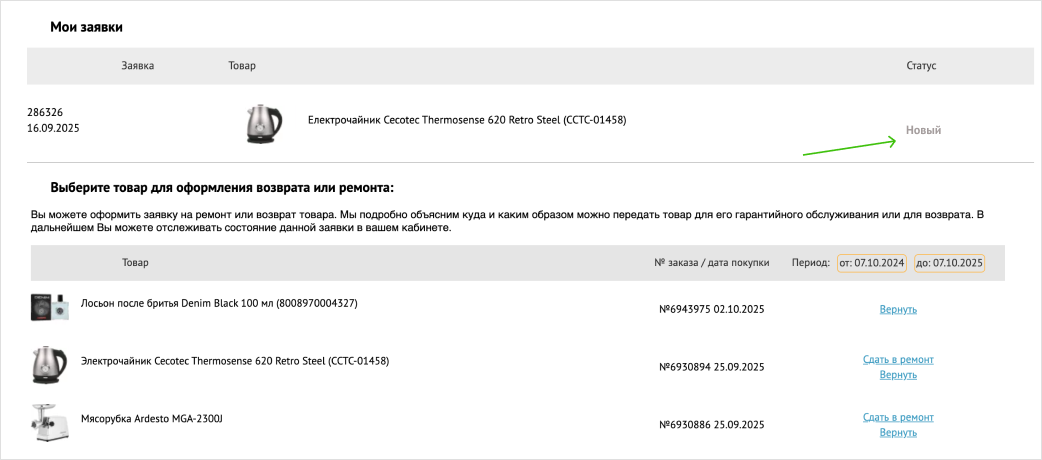The image size is (1042, 460).
Task: Click 'Вернуть' for the Cecotec kettle
Action: (898, 375)
